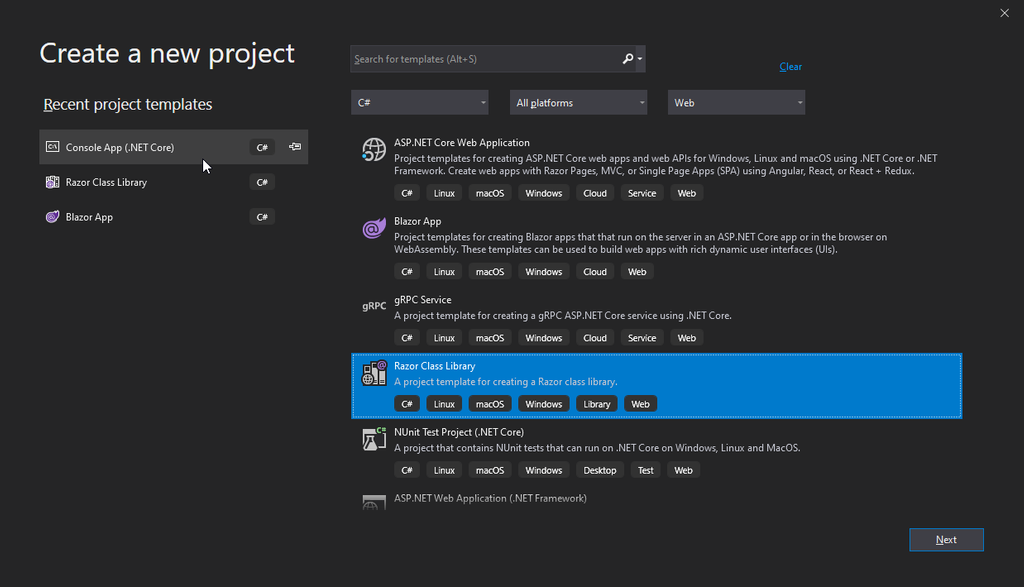Click the Web tag under Blazor App template
This screenshot has height=587, width=1024.
[637, 272]
